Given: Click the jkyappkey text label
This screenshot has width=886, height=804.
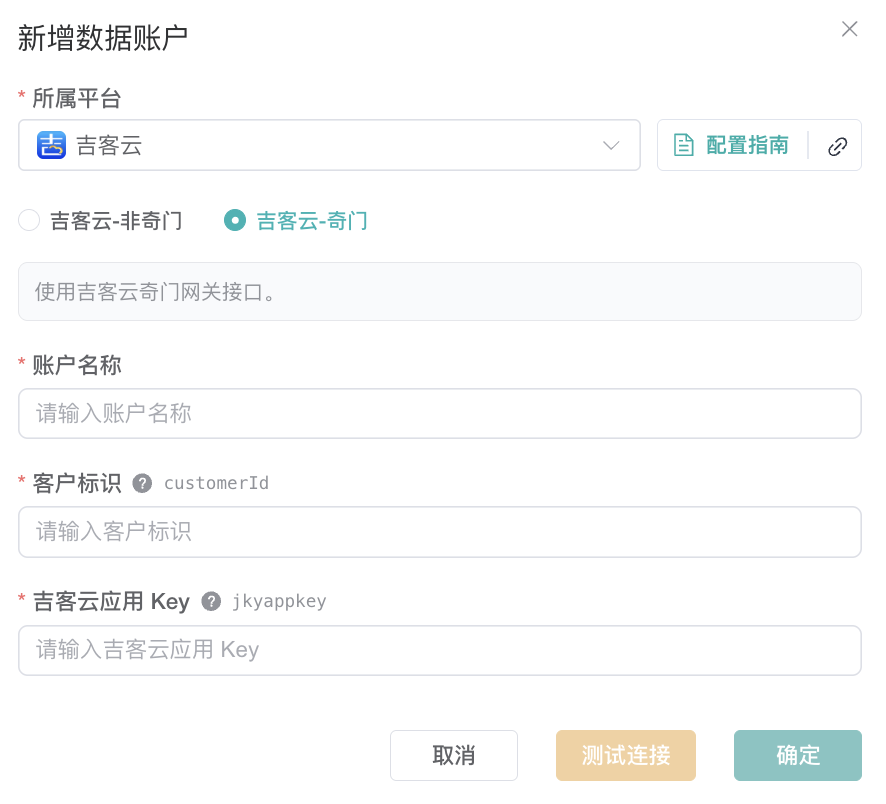Looking at the screenshot, I should [x=279, y=601].
